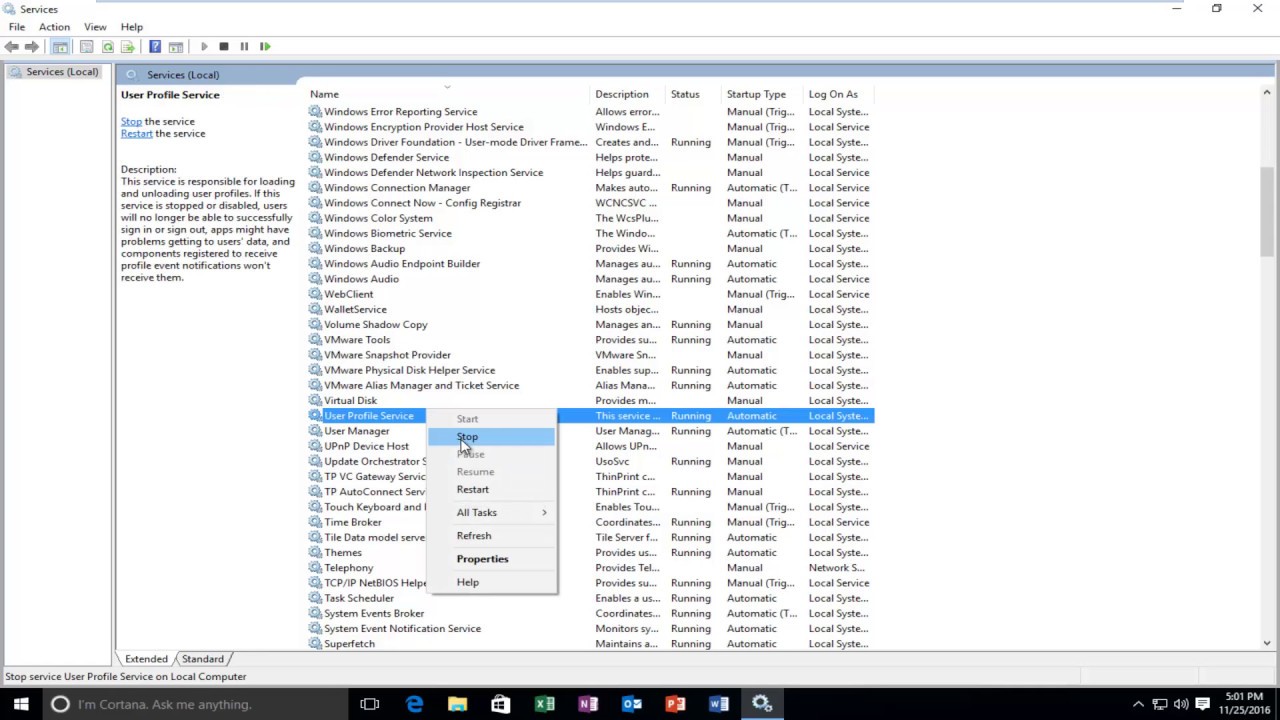
Task: Launch Microsoft Edge from the taskbar
Action: (414, 704)
